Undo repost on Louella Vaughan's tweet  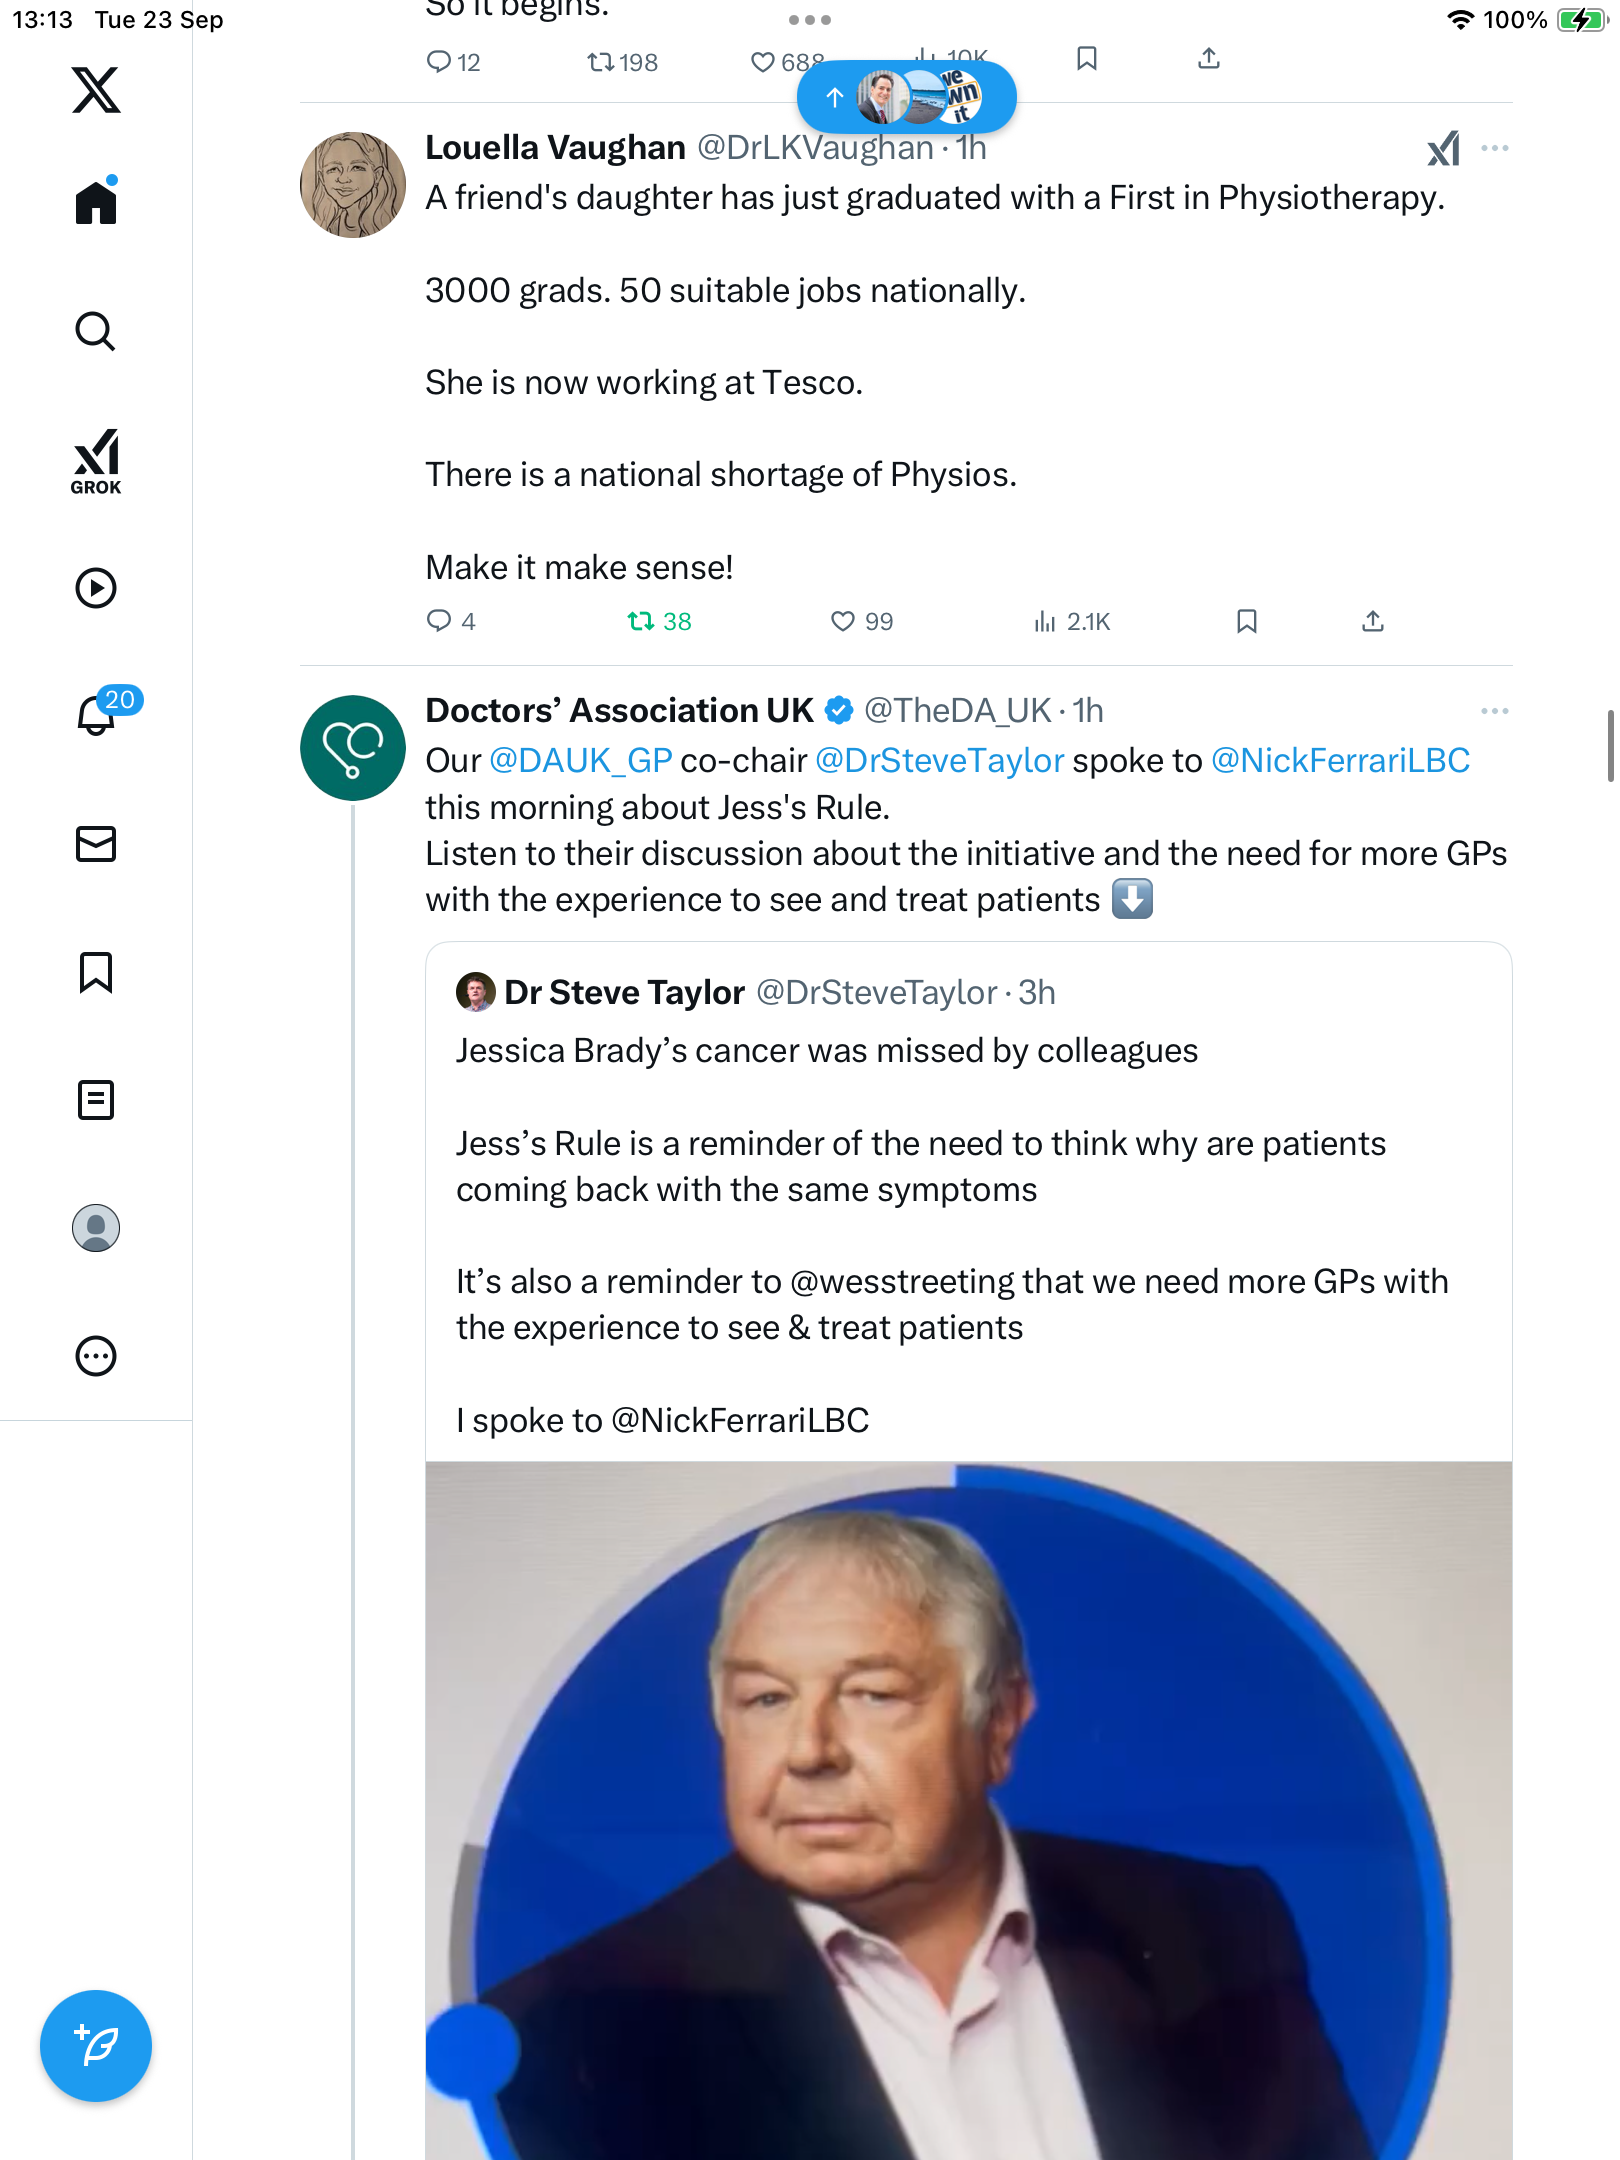tap(659, 622)
